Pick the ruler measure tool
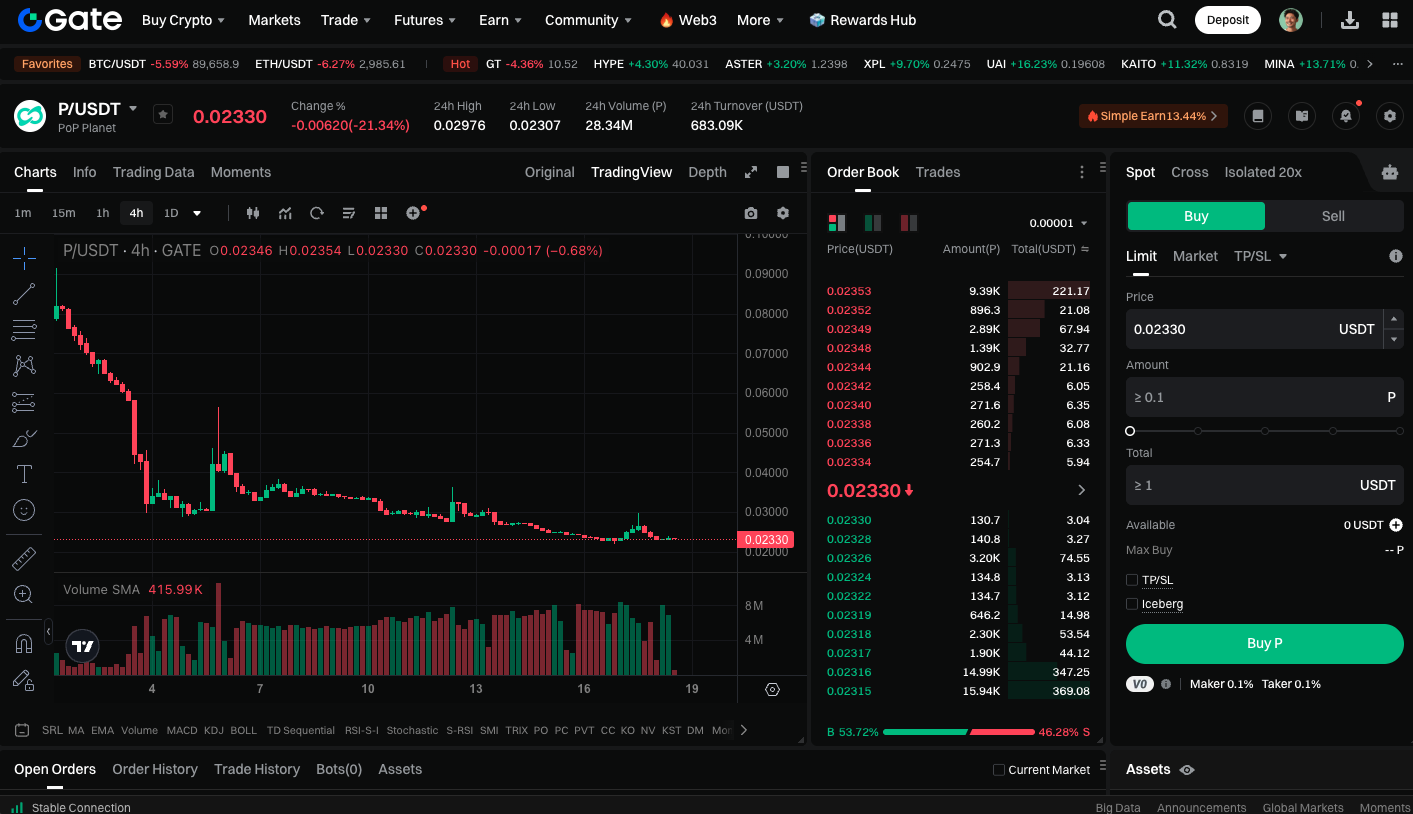The height and width of the screenshot is (814, 1413). pyautogui.click(x=24, y=559)
